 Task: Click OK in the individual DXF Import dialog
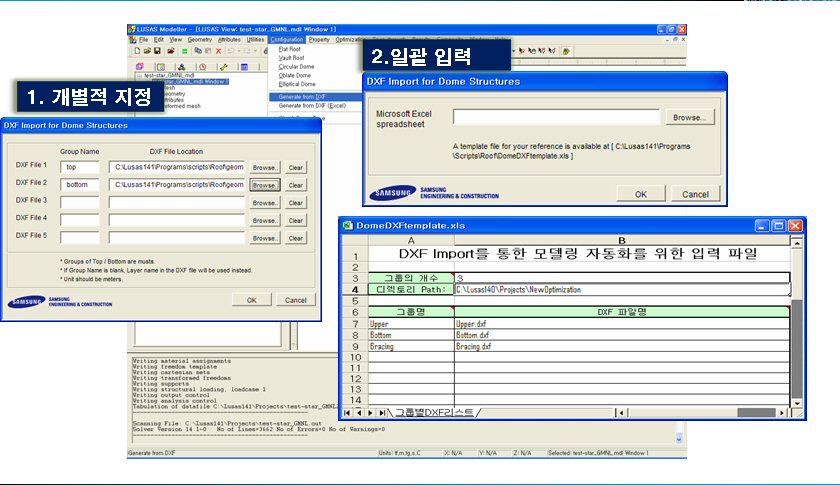[252, 300]
